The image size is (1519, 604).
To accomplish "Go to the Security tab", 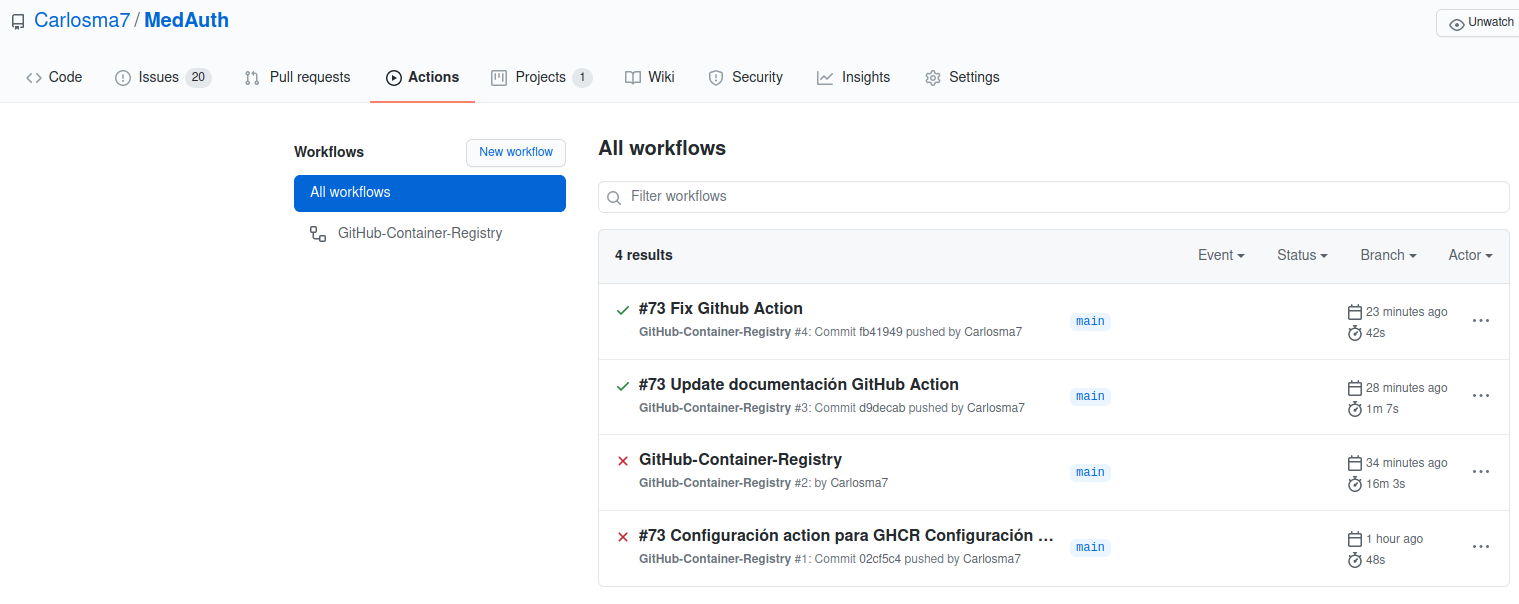I will tap(745, 77).
